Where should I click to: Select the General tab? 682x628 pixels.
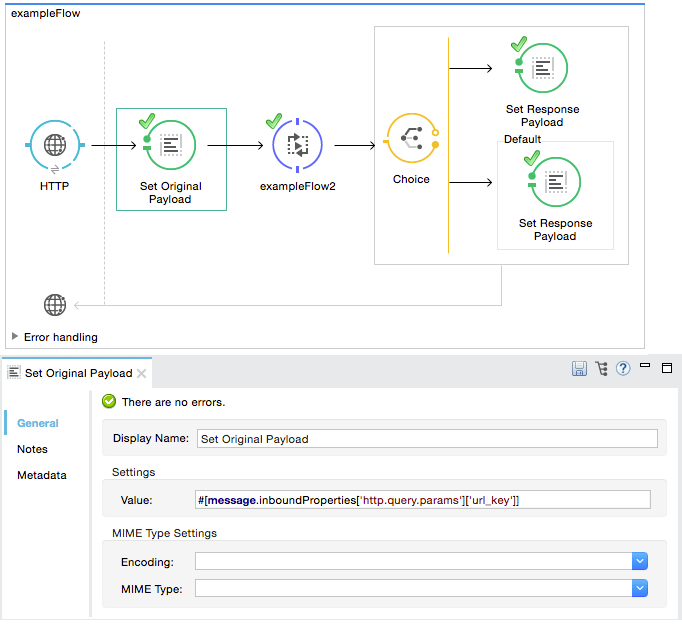pyautogui.click(x=38, y=423)
